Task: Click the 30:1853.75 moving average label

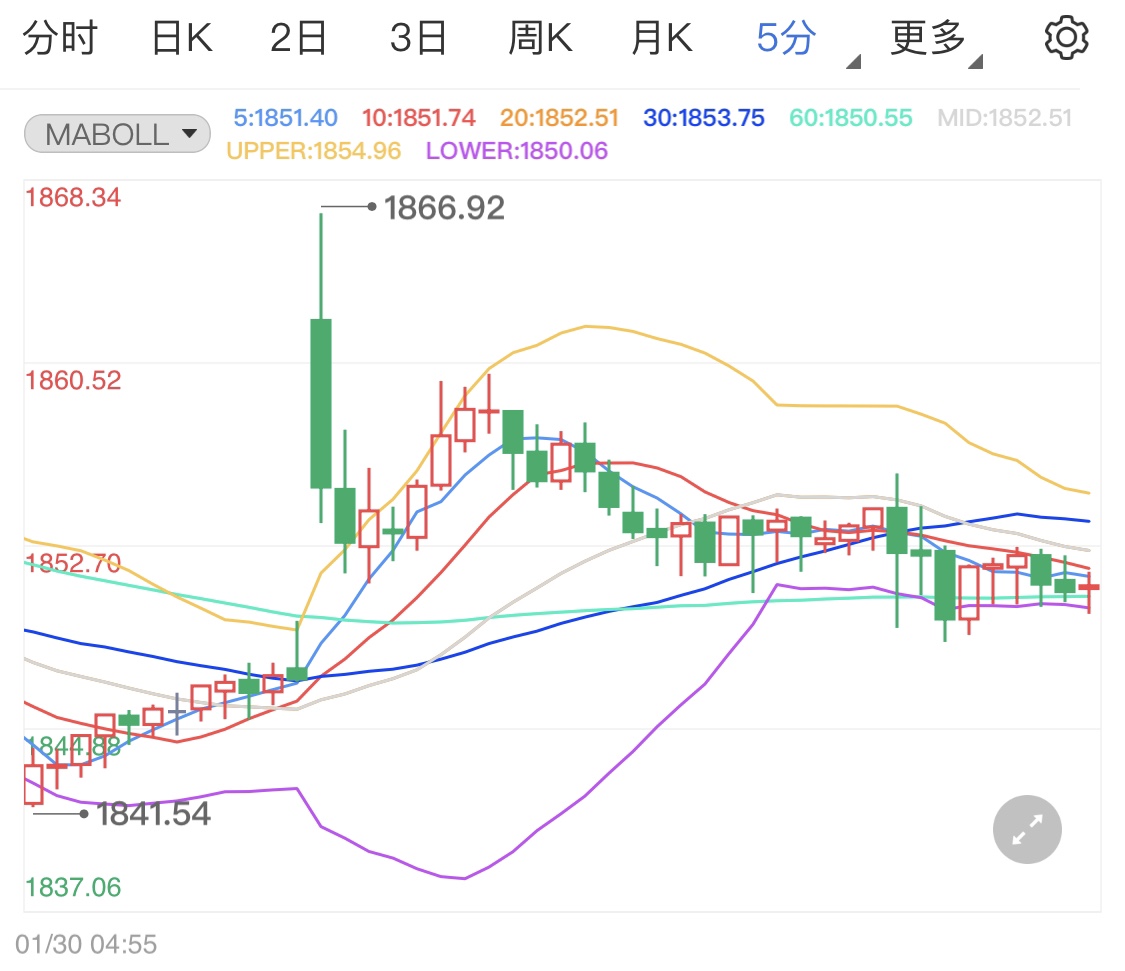Action: click(704, 118)
